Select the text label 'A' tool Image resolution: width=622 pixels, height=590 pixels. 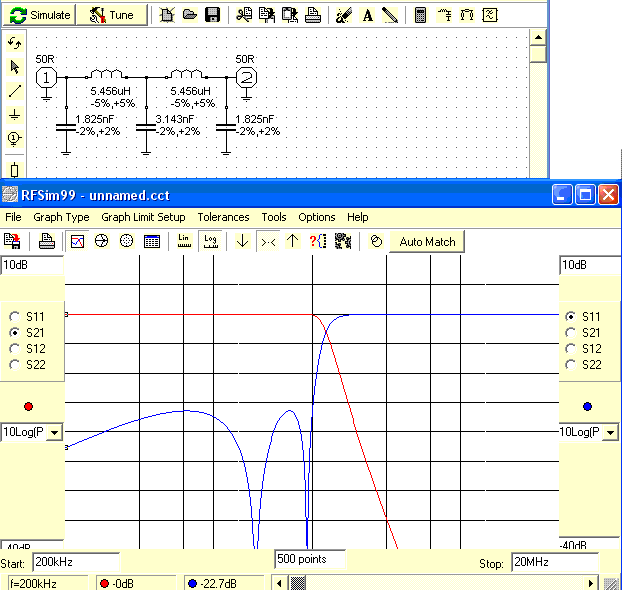pos(367,15)
